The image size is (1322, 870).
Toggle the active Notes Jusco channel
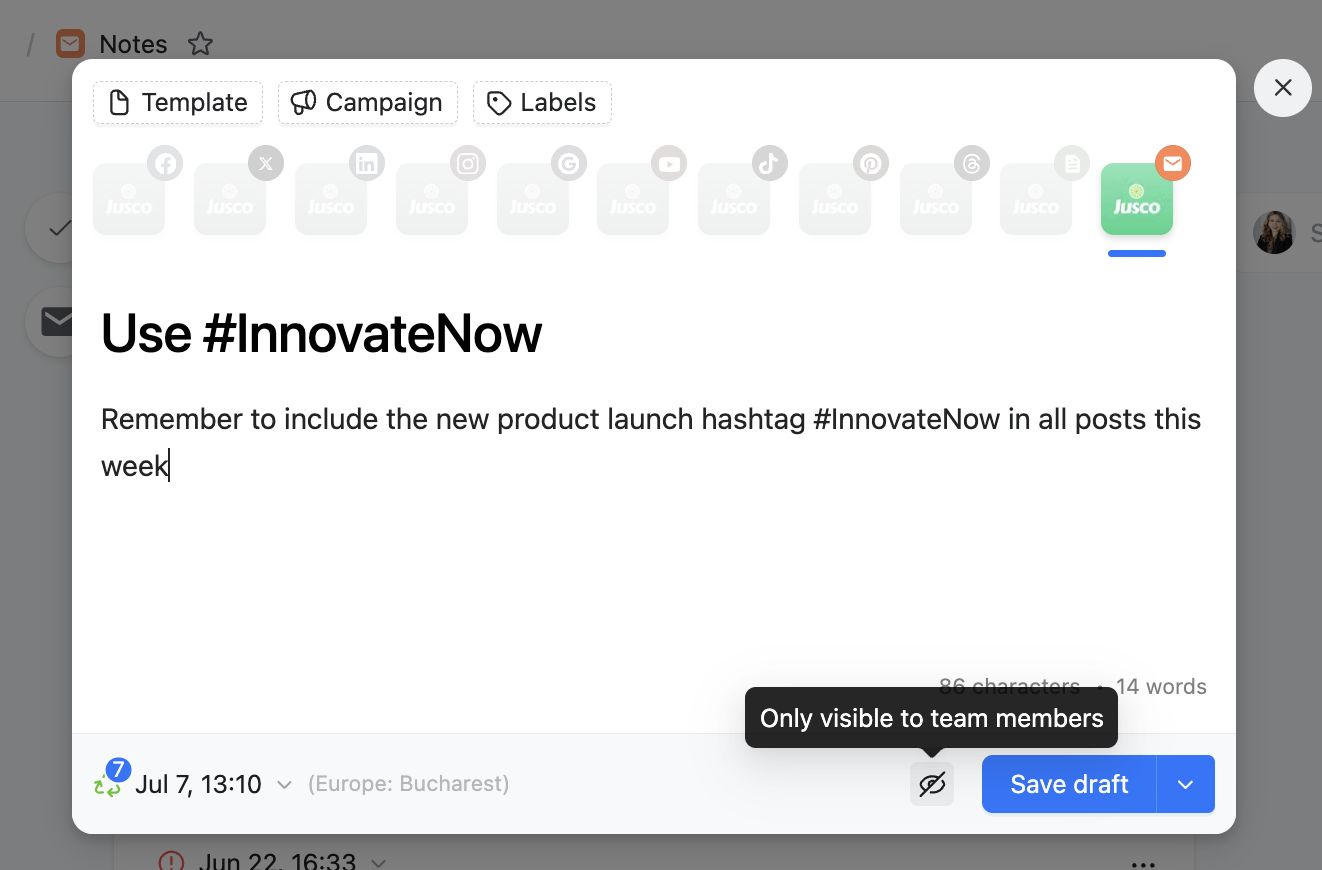1137,200
